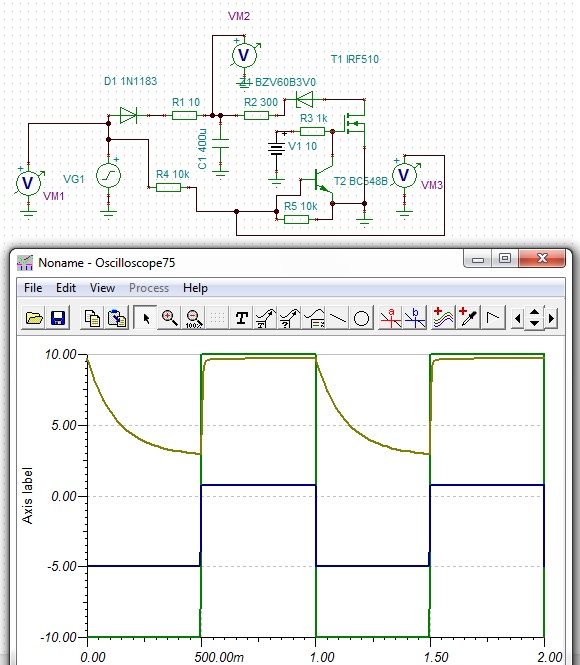Activate cursor a
This screenshot has width=580, height=665.
[390, 318]
